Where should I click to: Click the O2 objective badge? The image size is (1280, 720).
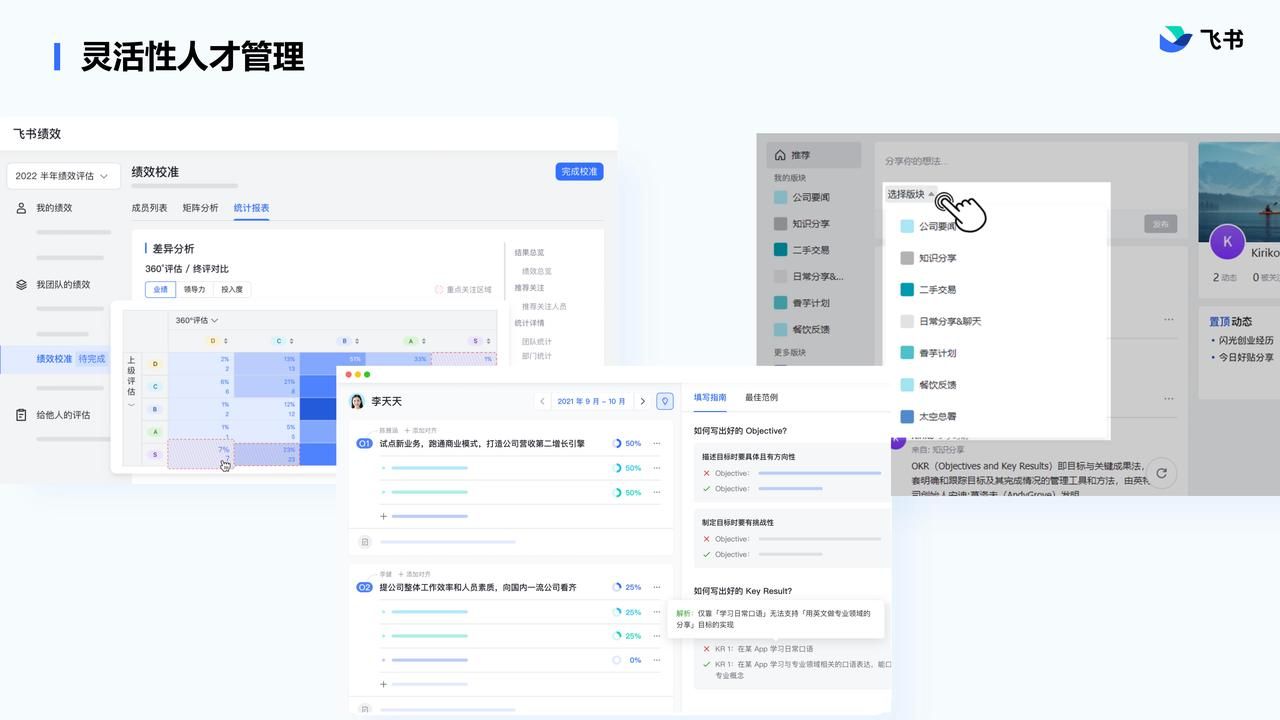365,587
